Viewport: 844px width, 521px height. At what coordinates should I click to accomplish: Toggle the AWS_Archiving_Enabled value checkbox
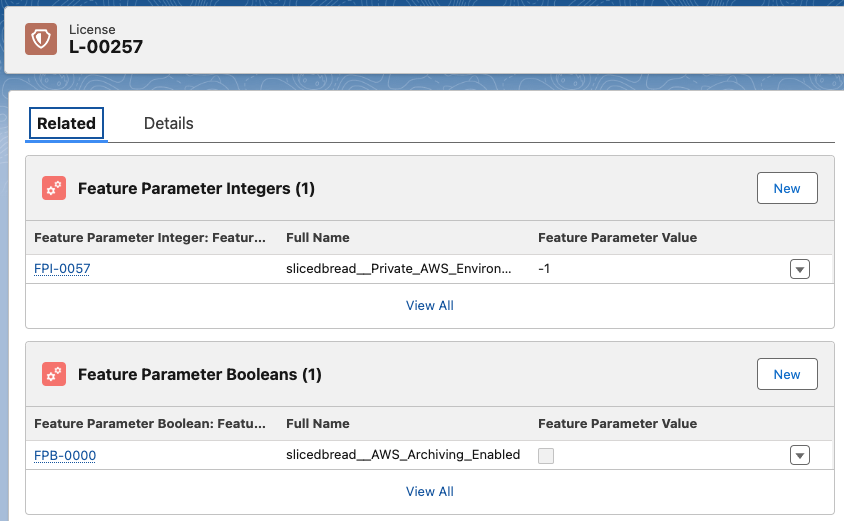(x=546, y=455)
